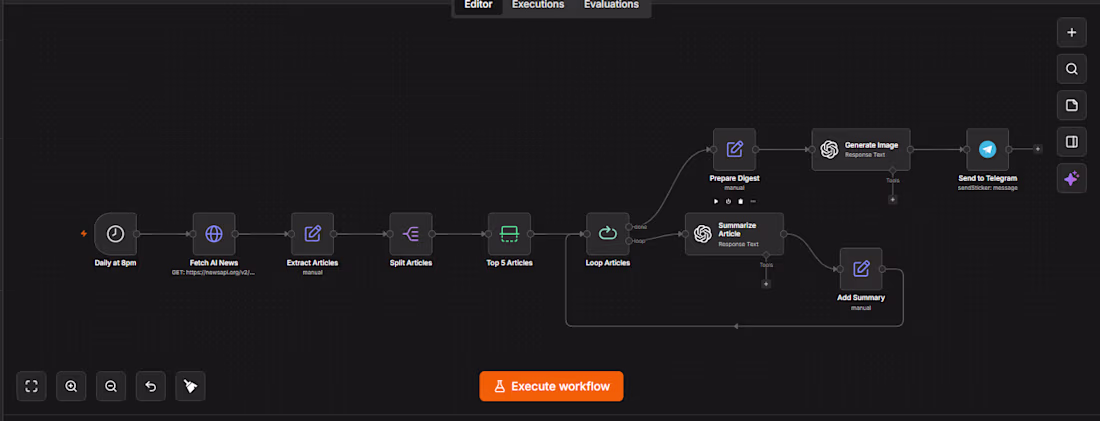Tidy up the workflow with the broom icon
Viewport: 1100px width, 421px height.
[x=190, y=386]
